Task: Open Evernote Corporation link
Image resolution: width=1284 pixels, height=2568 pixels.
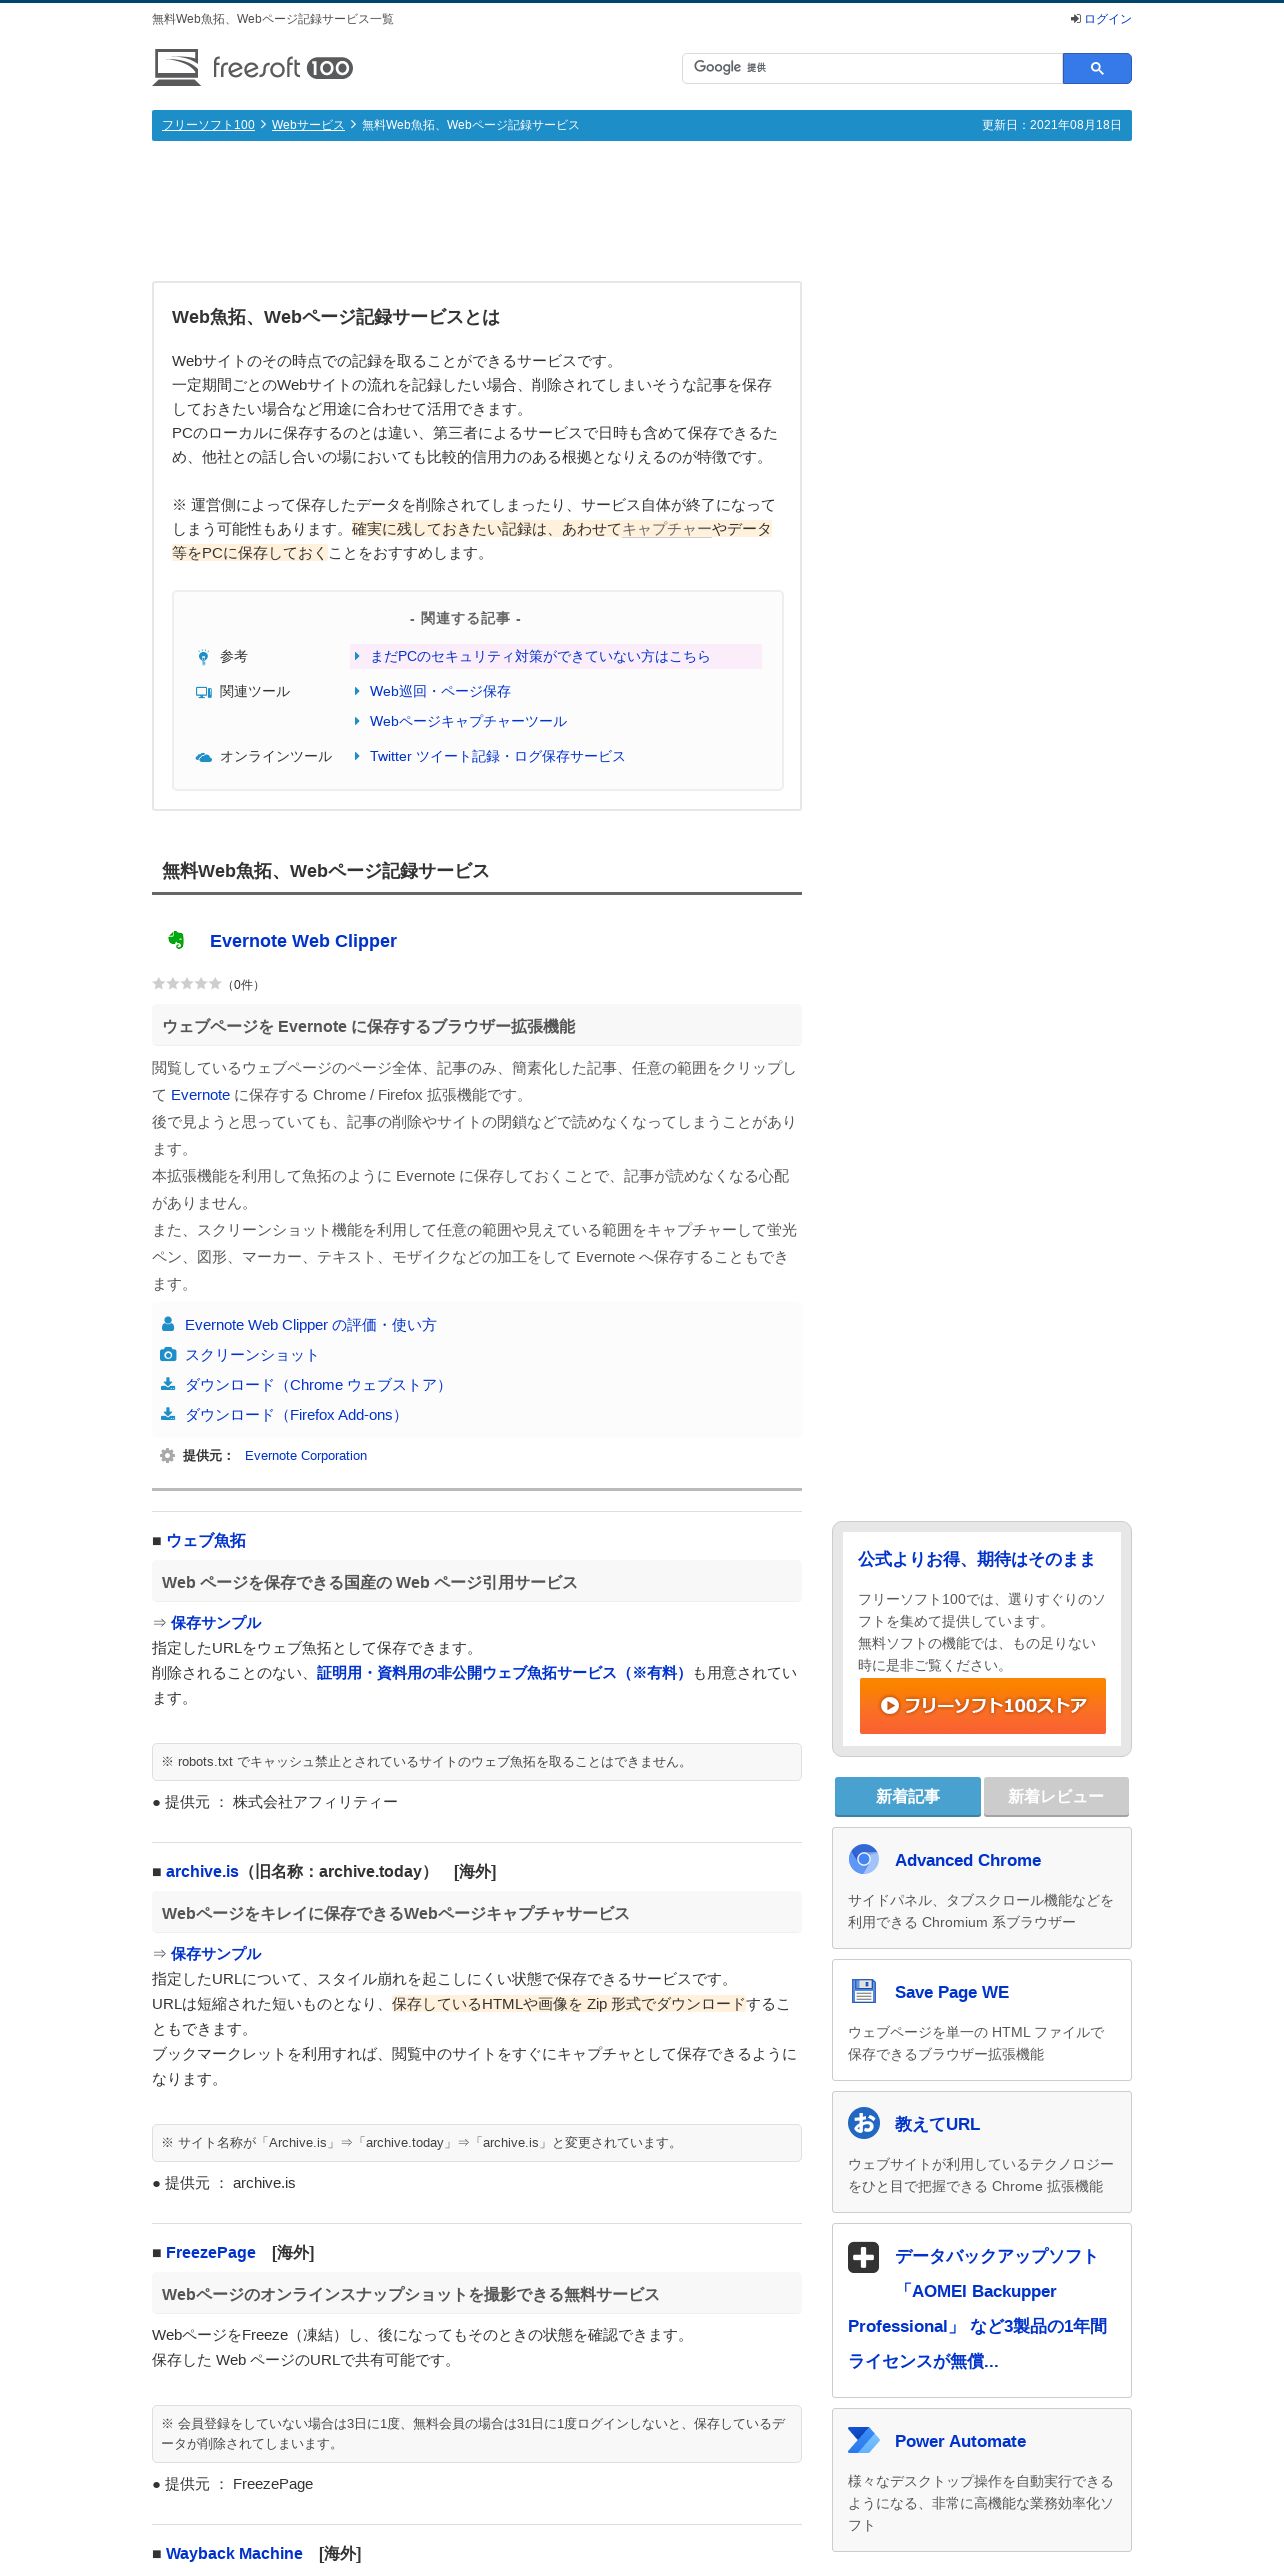Action: point(306,1456)
